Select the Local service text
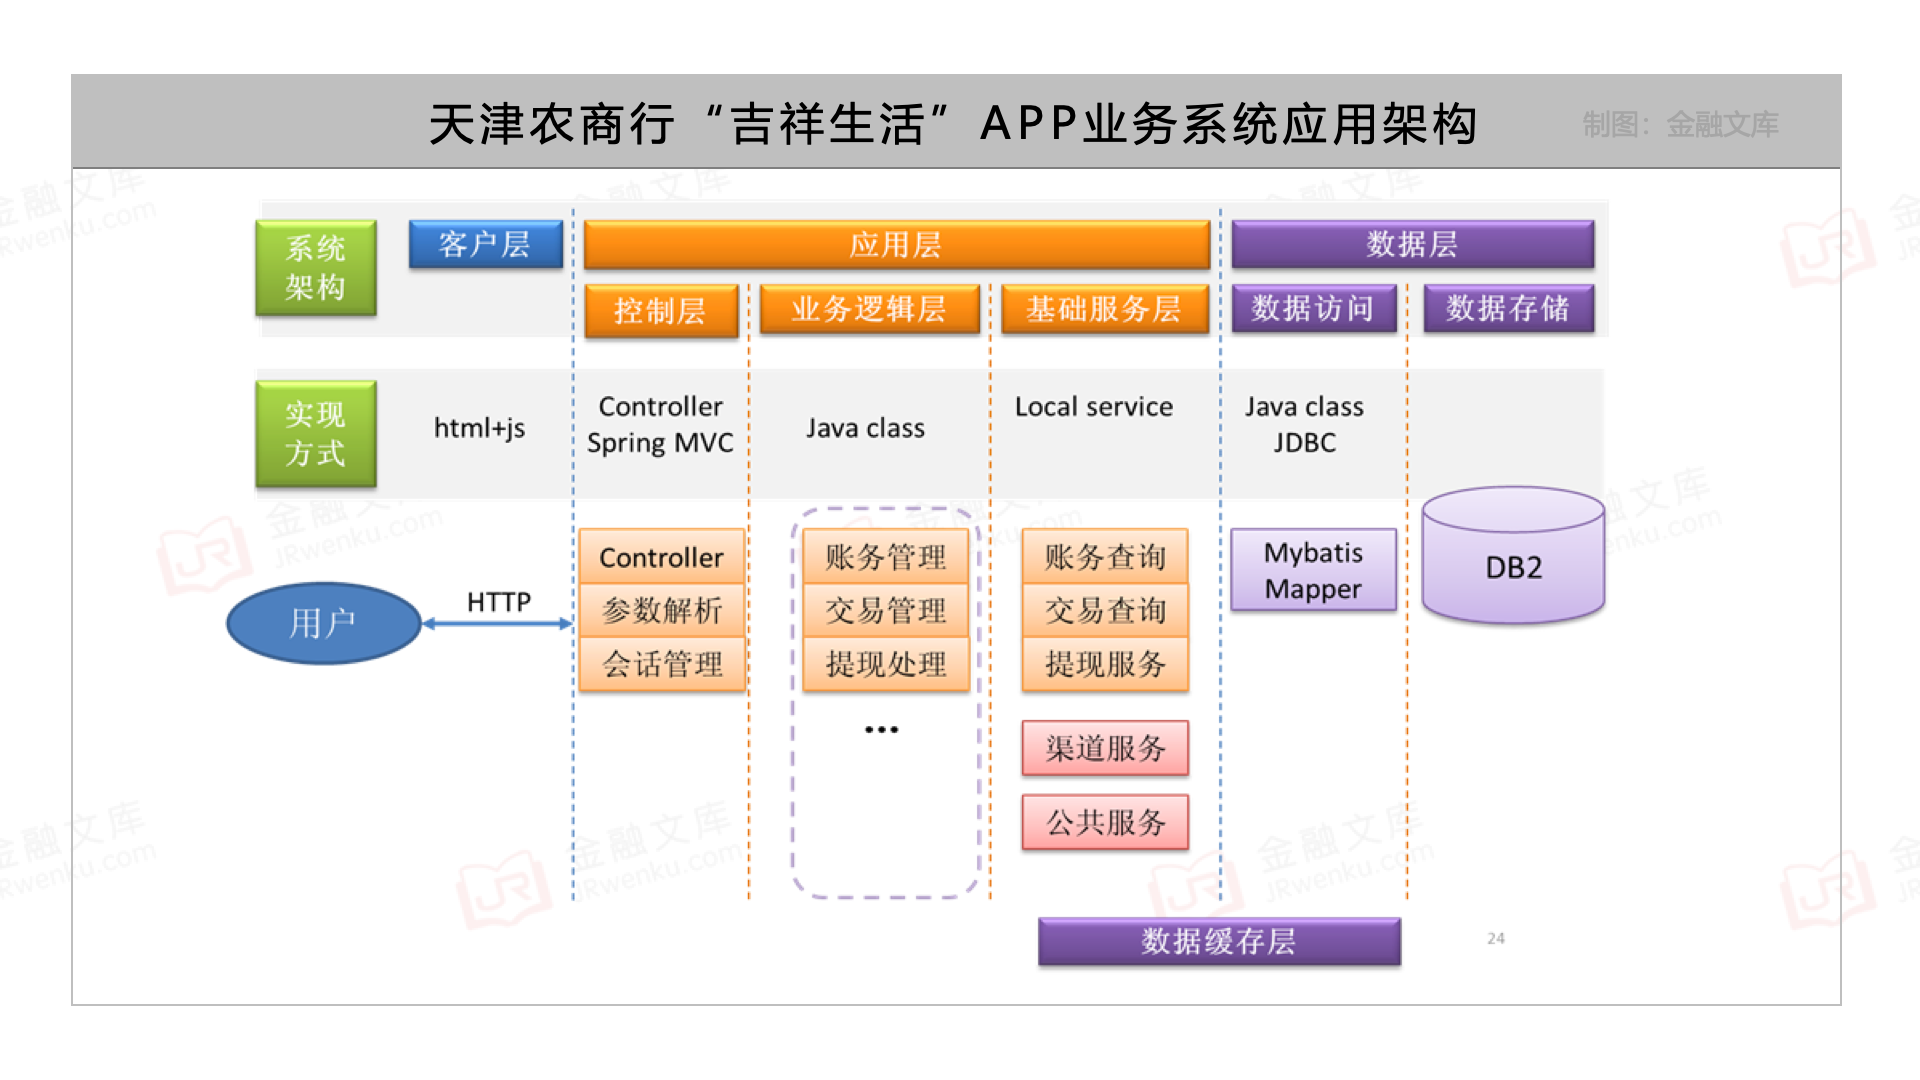The height and width of the screenshot is (1080, 1920). [x=1094, y=407]
